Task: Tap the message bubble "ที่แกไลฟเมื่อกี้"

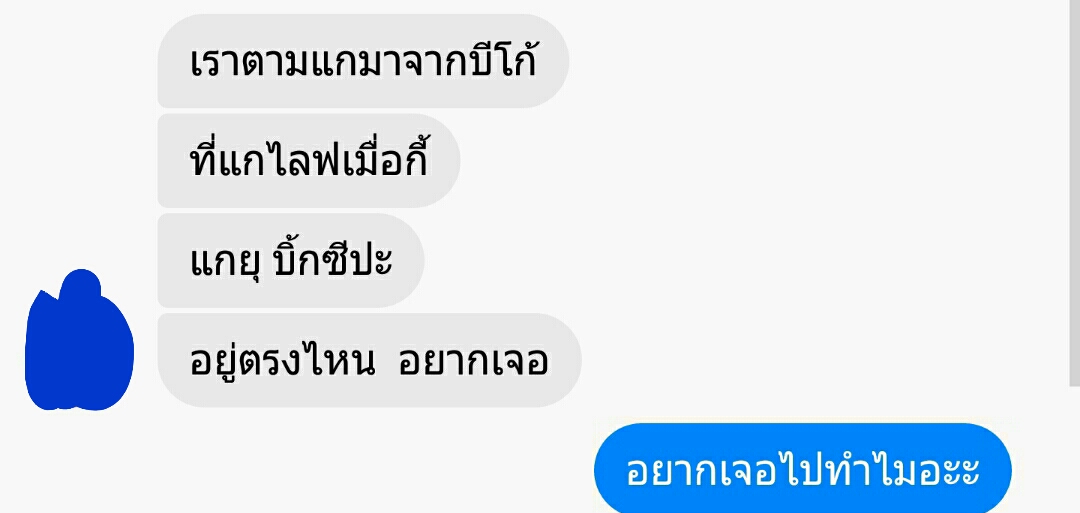Action: pos(309,160)
